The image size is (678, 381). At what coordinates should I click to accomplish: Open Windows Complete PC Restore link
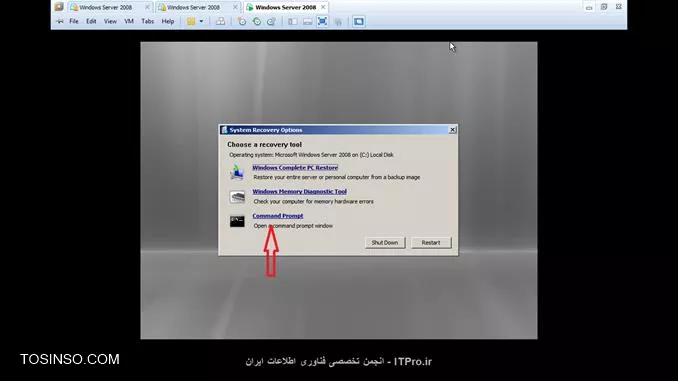[295, 168]
